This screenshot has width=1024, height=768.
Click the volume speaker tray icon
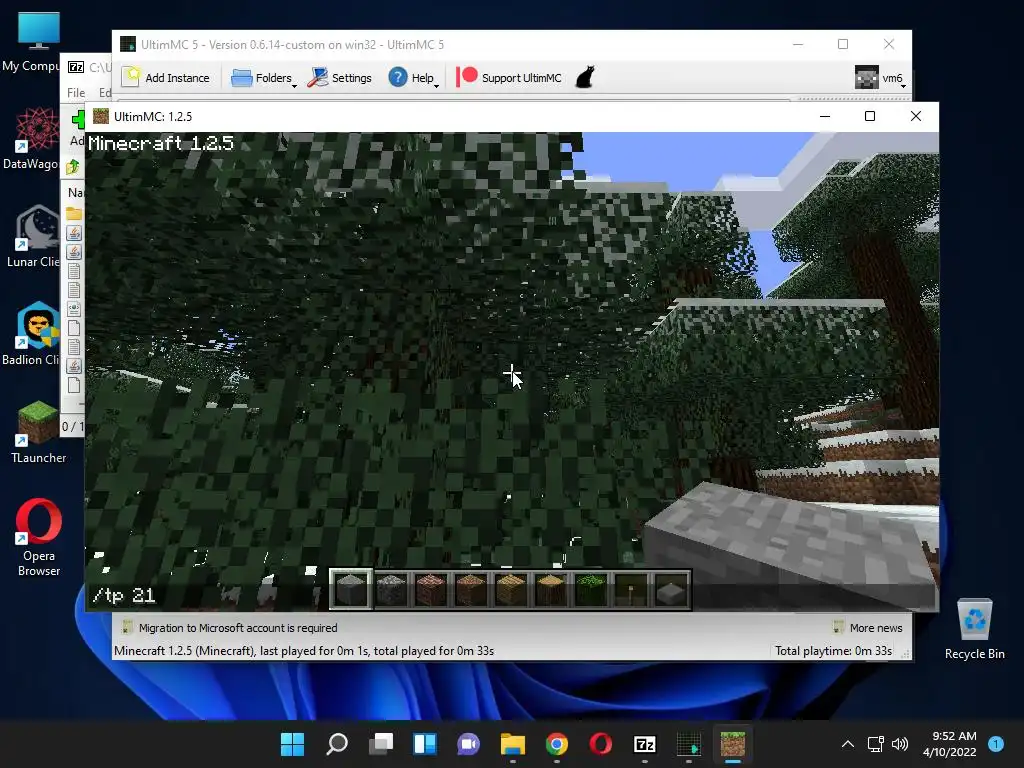(x=900, y=744)
